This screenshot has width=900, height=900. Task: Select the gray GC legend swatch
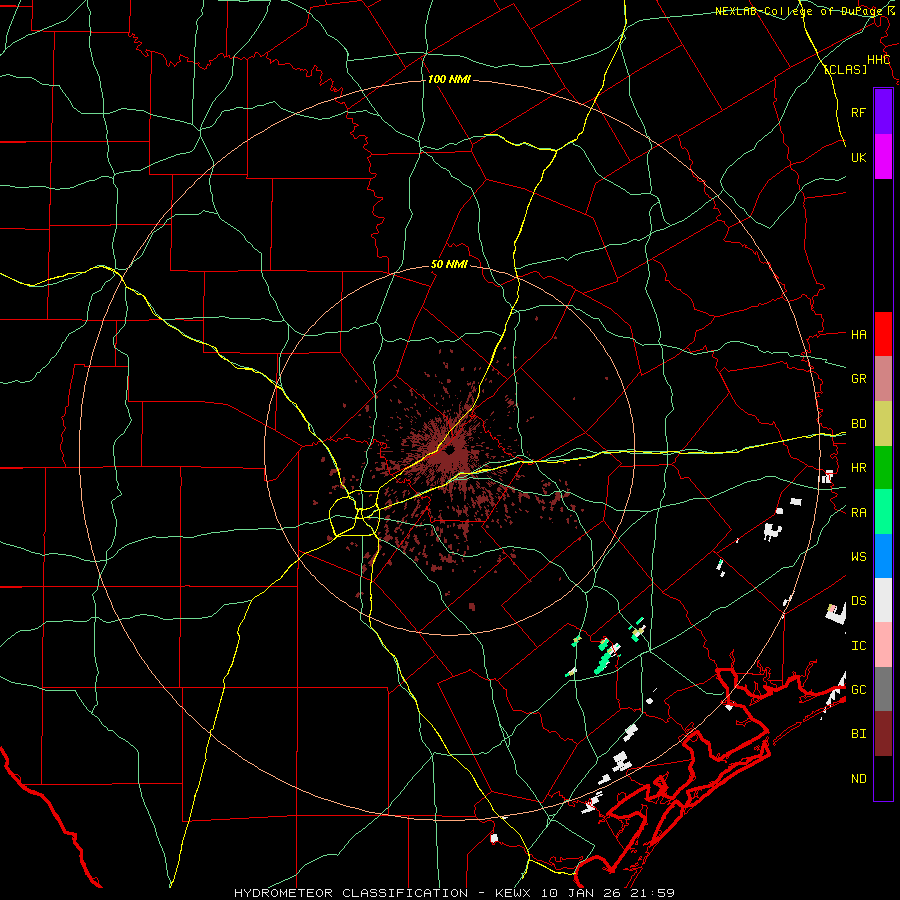883,689
